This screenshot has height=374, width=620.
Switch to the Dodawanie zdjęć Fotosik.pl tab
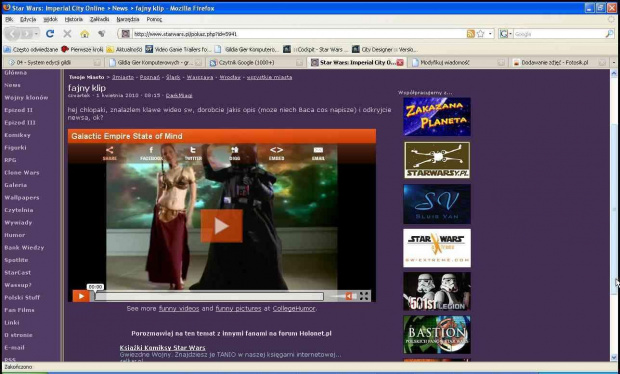(558, 62)
